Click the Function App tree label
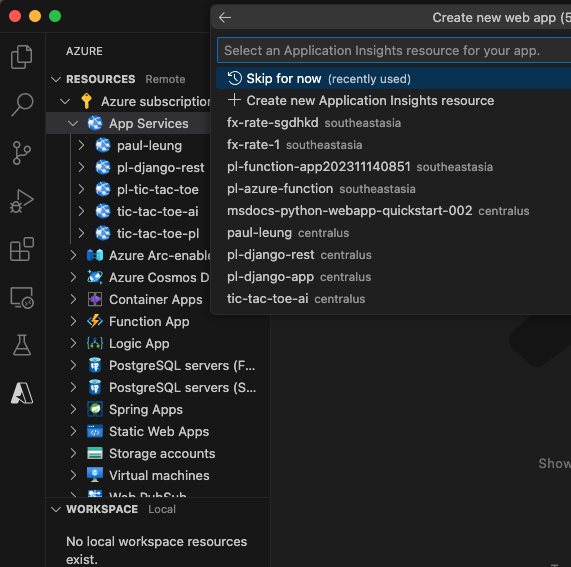The width and height of the screenshot is (571, 567). (149, 322)
